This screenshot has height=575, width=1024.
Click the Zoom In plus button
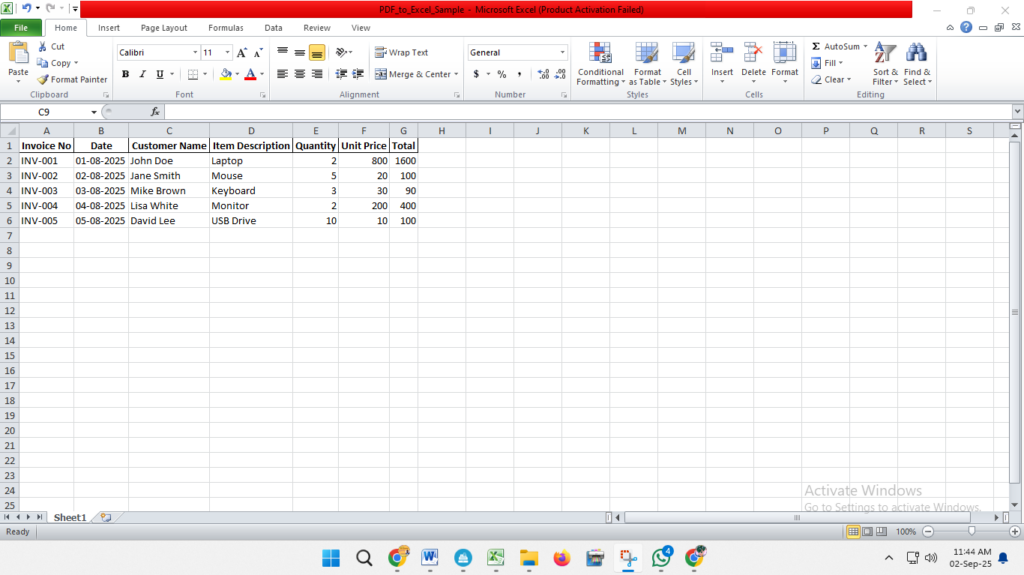[x=1014, y=532]
